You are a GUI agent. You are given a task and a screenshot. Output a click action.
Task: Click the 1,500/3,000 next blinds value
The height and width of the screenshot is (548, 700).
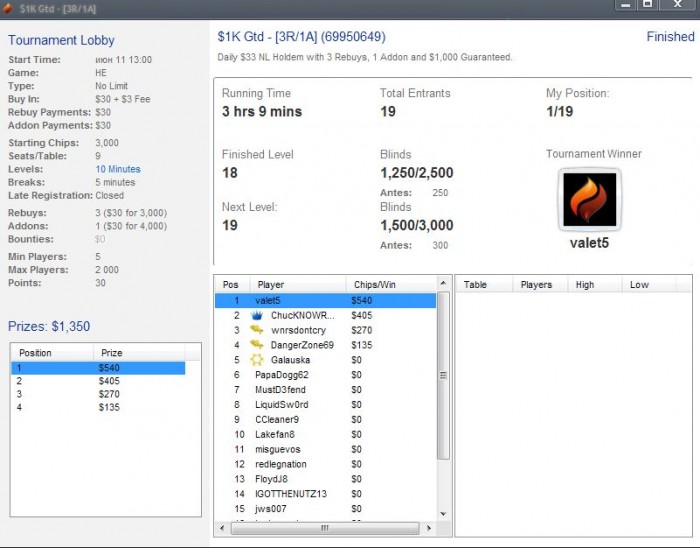point(417,225)
